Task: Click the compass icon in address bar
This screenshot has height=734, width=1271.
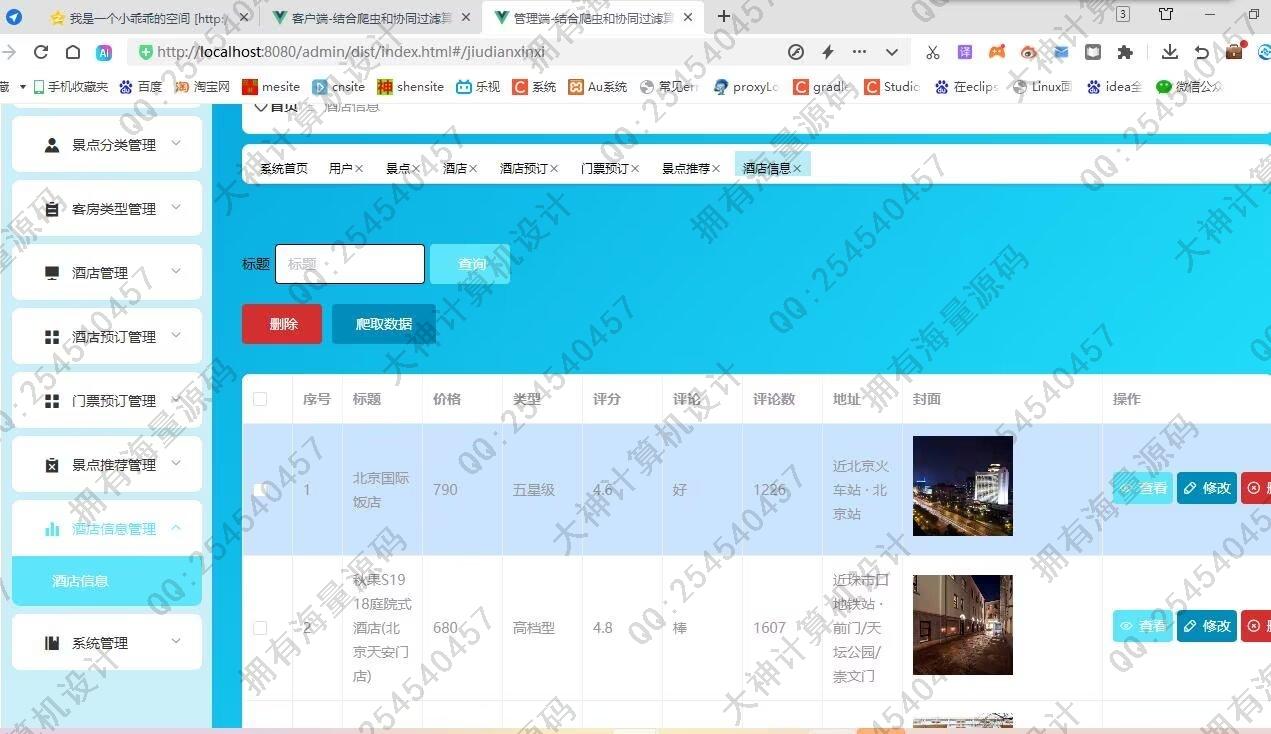Action: click(796, 52)
